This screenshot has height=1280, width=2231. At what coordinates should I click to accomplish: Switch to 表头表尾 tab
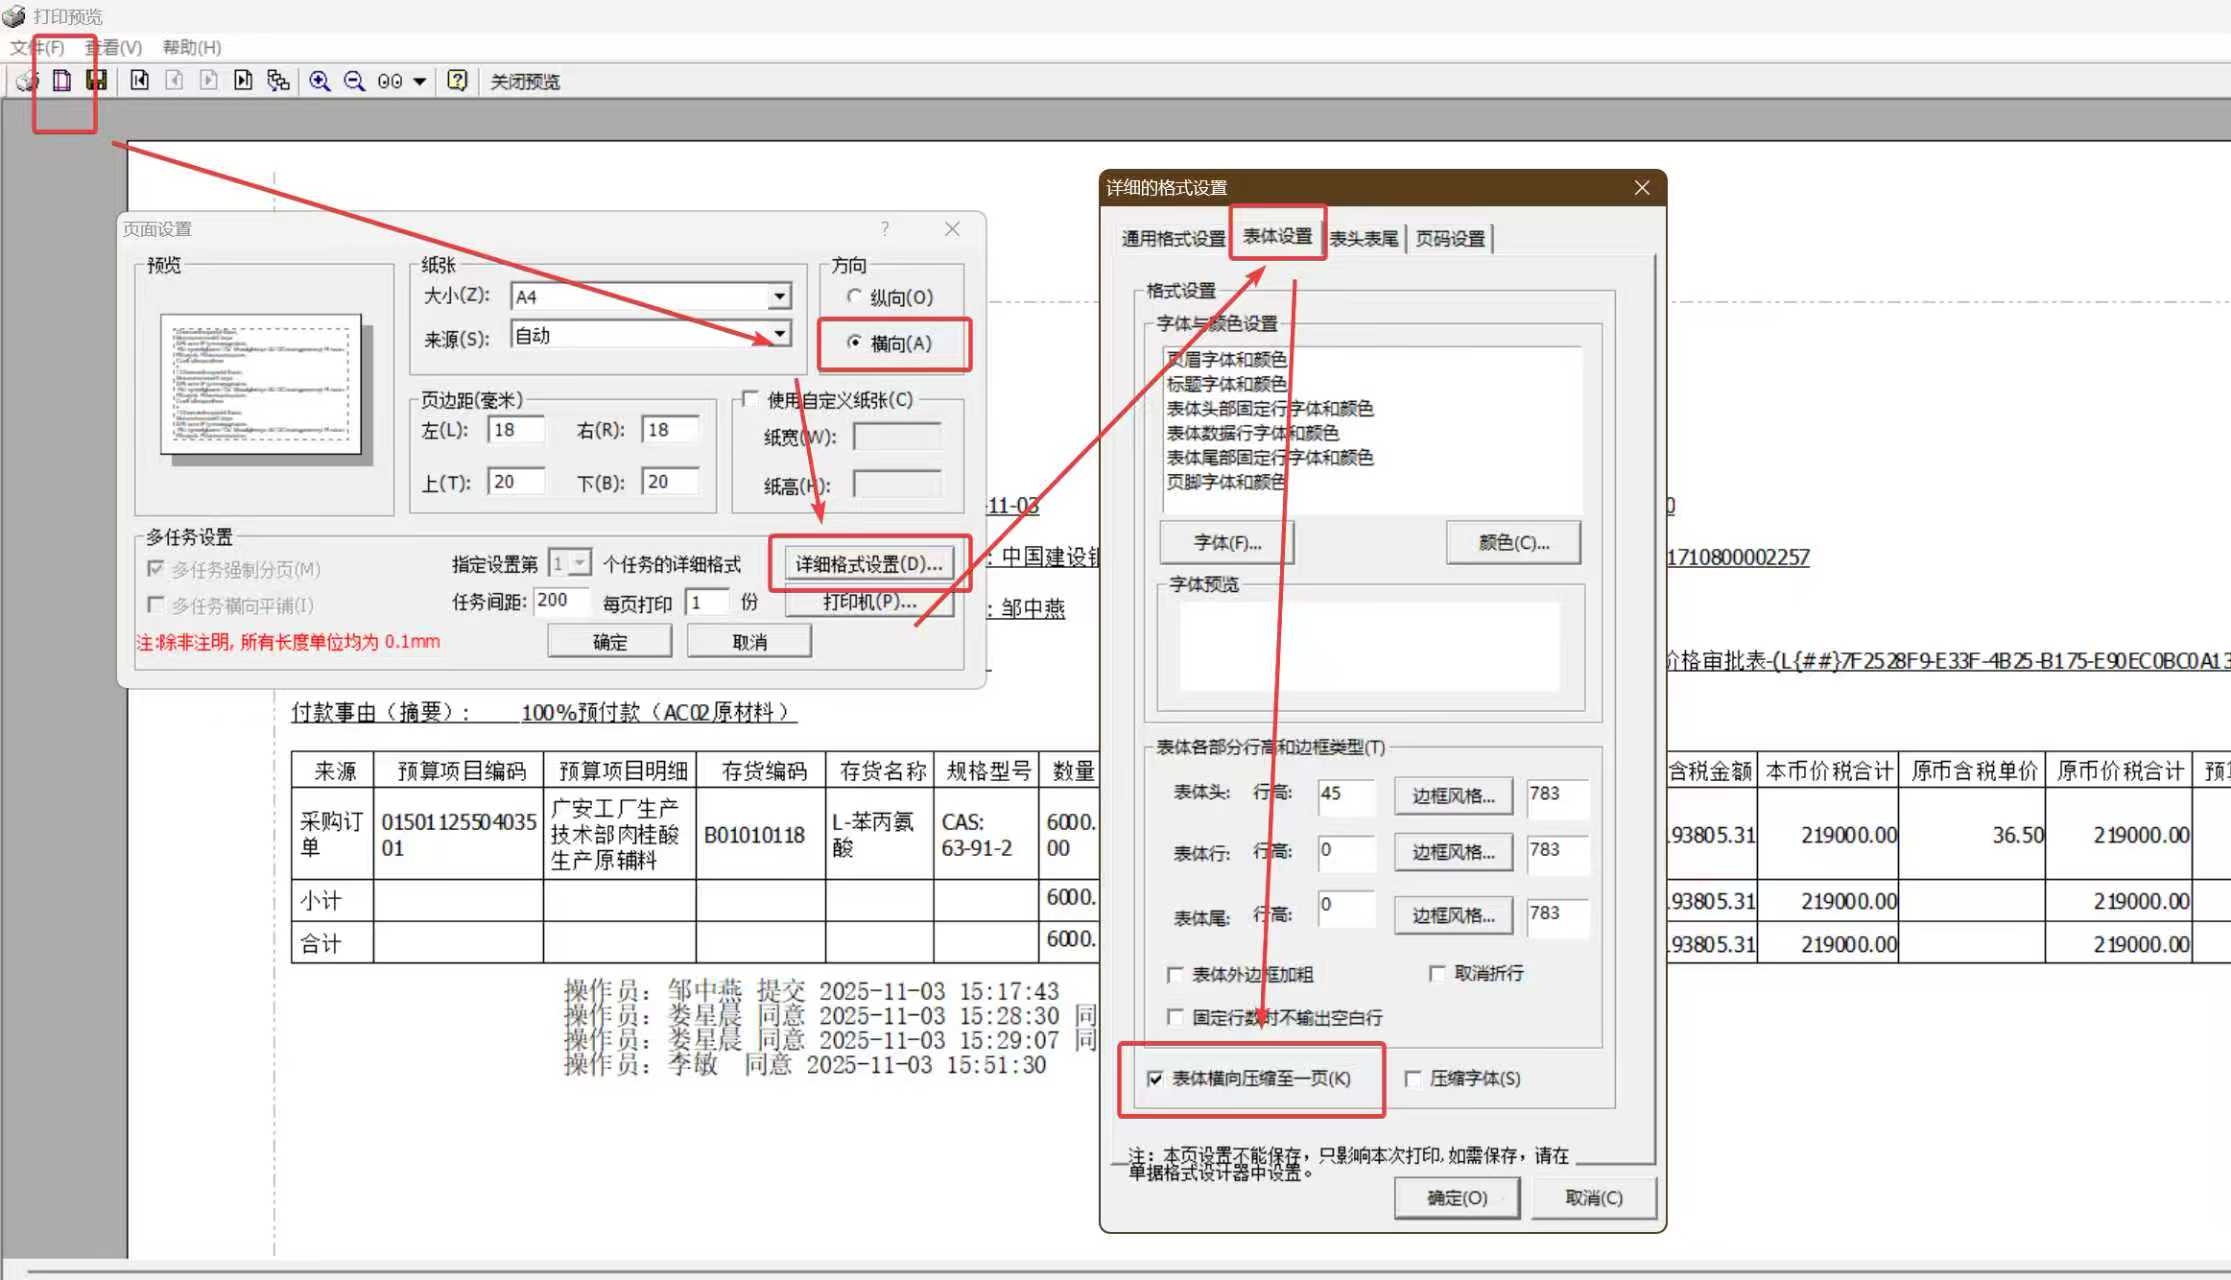pos(1364,238)
